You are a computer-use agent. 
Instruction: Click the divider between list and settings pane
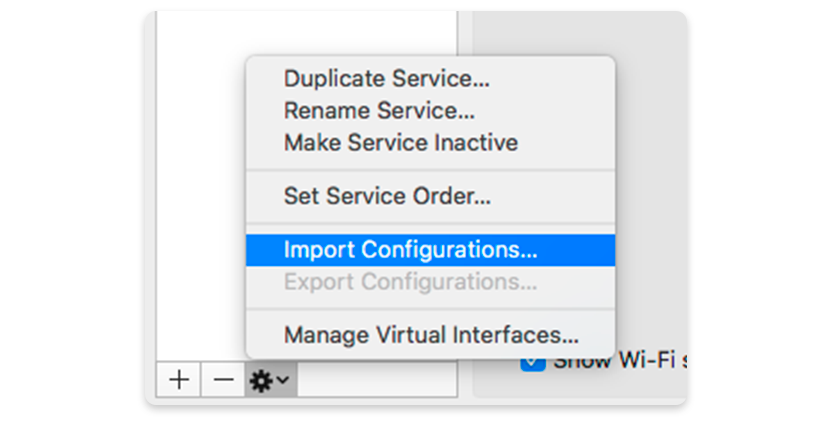point(465,30)
